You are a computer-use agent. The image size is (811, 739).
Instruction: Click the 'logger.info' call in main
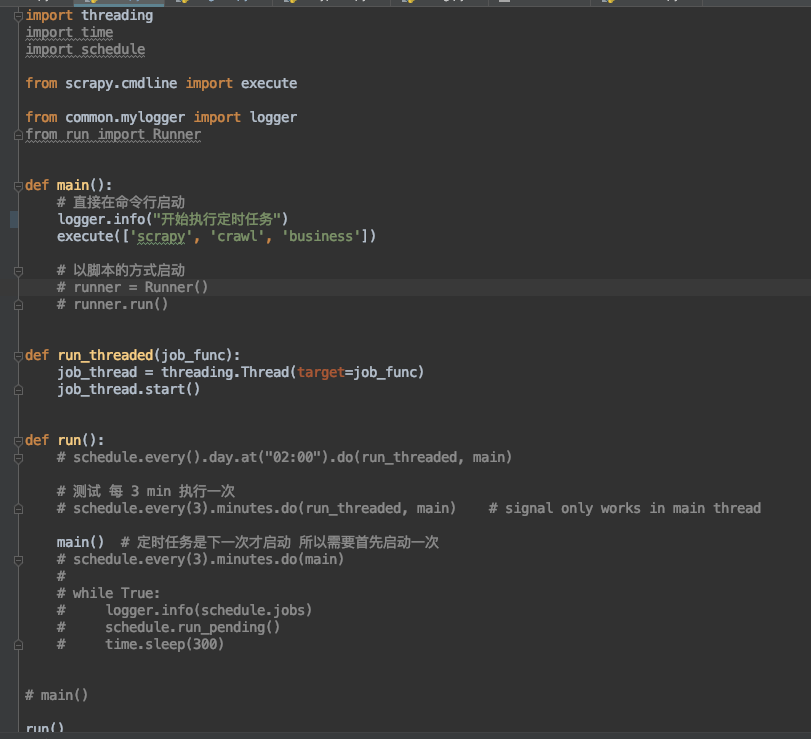[101, 219]
